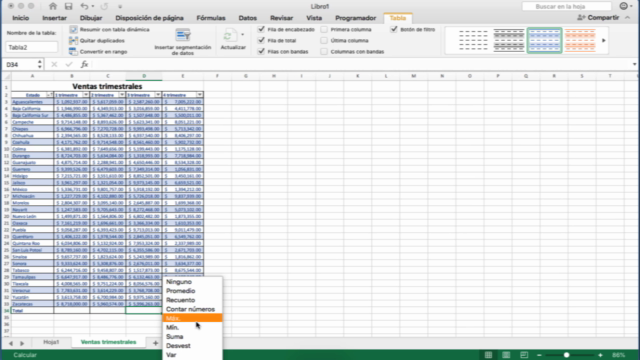
Task: Switch to the Hoja1 sheet tab
Action: pyautogui.click(x=51, y=342)
